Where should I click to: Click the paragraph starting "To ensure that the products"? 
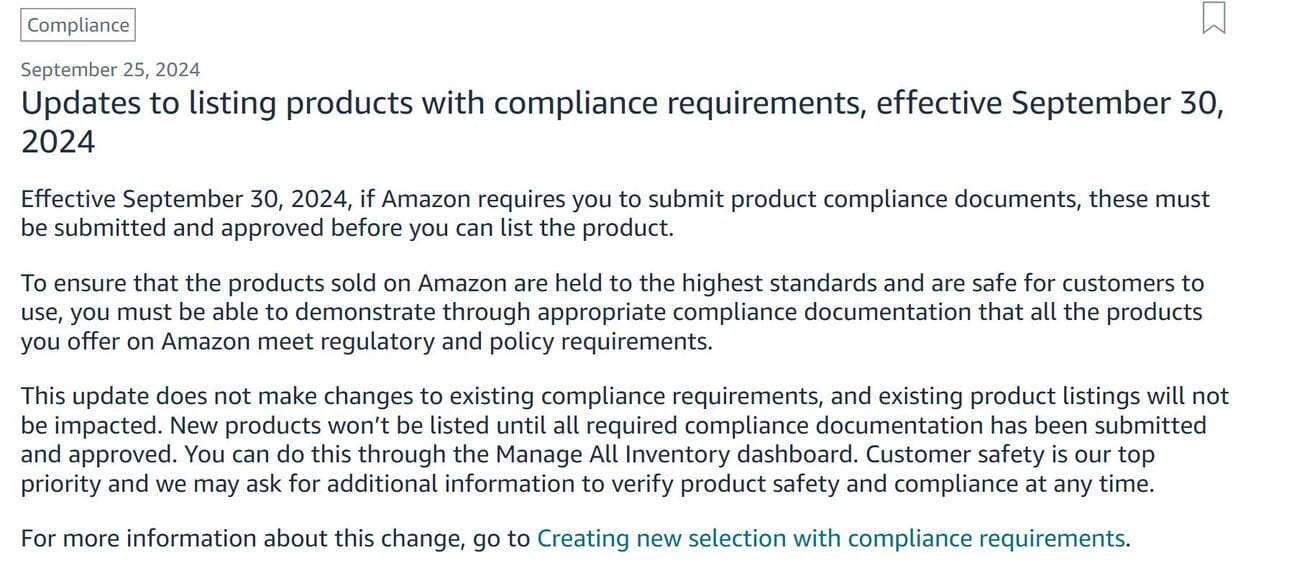pyautogui.click(x=612, y=312)
